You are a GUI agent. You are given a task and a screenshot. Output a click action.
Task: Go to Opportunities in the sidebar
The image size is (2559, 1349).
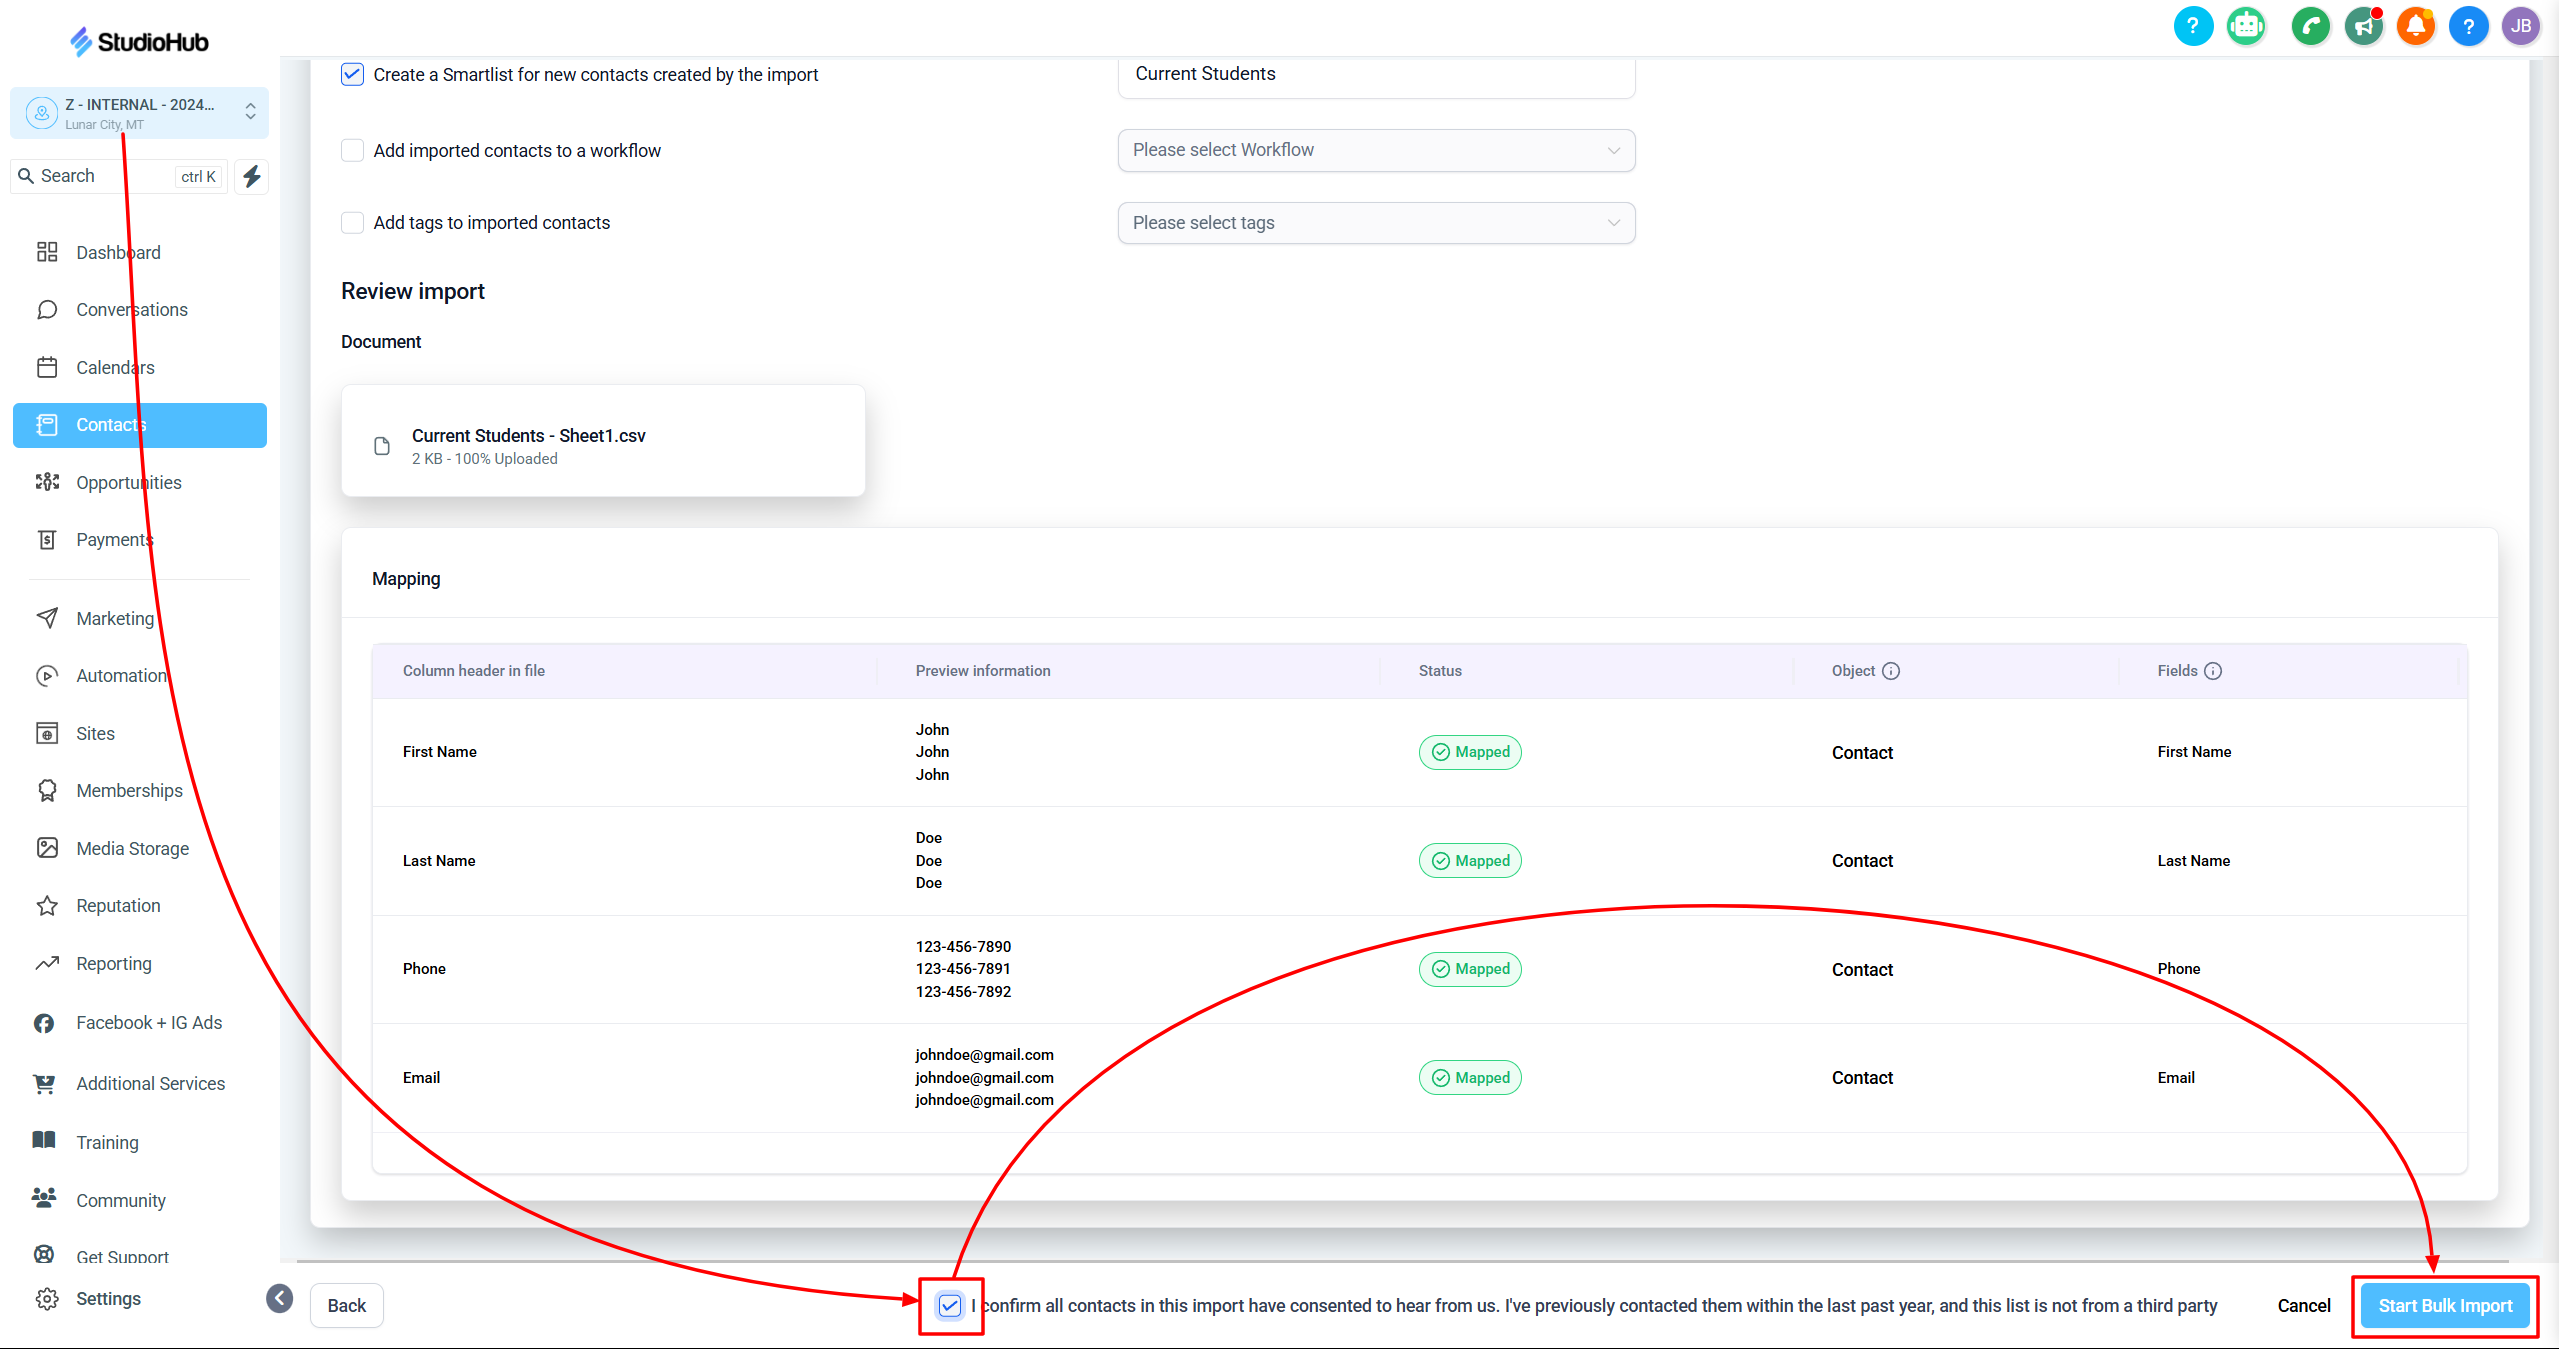click(x=129, y=483)
